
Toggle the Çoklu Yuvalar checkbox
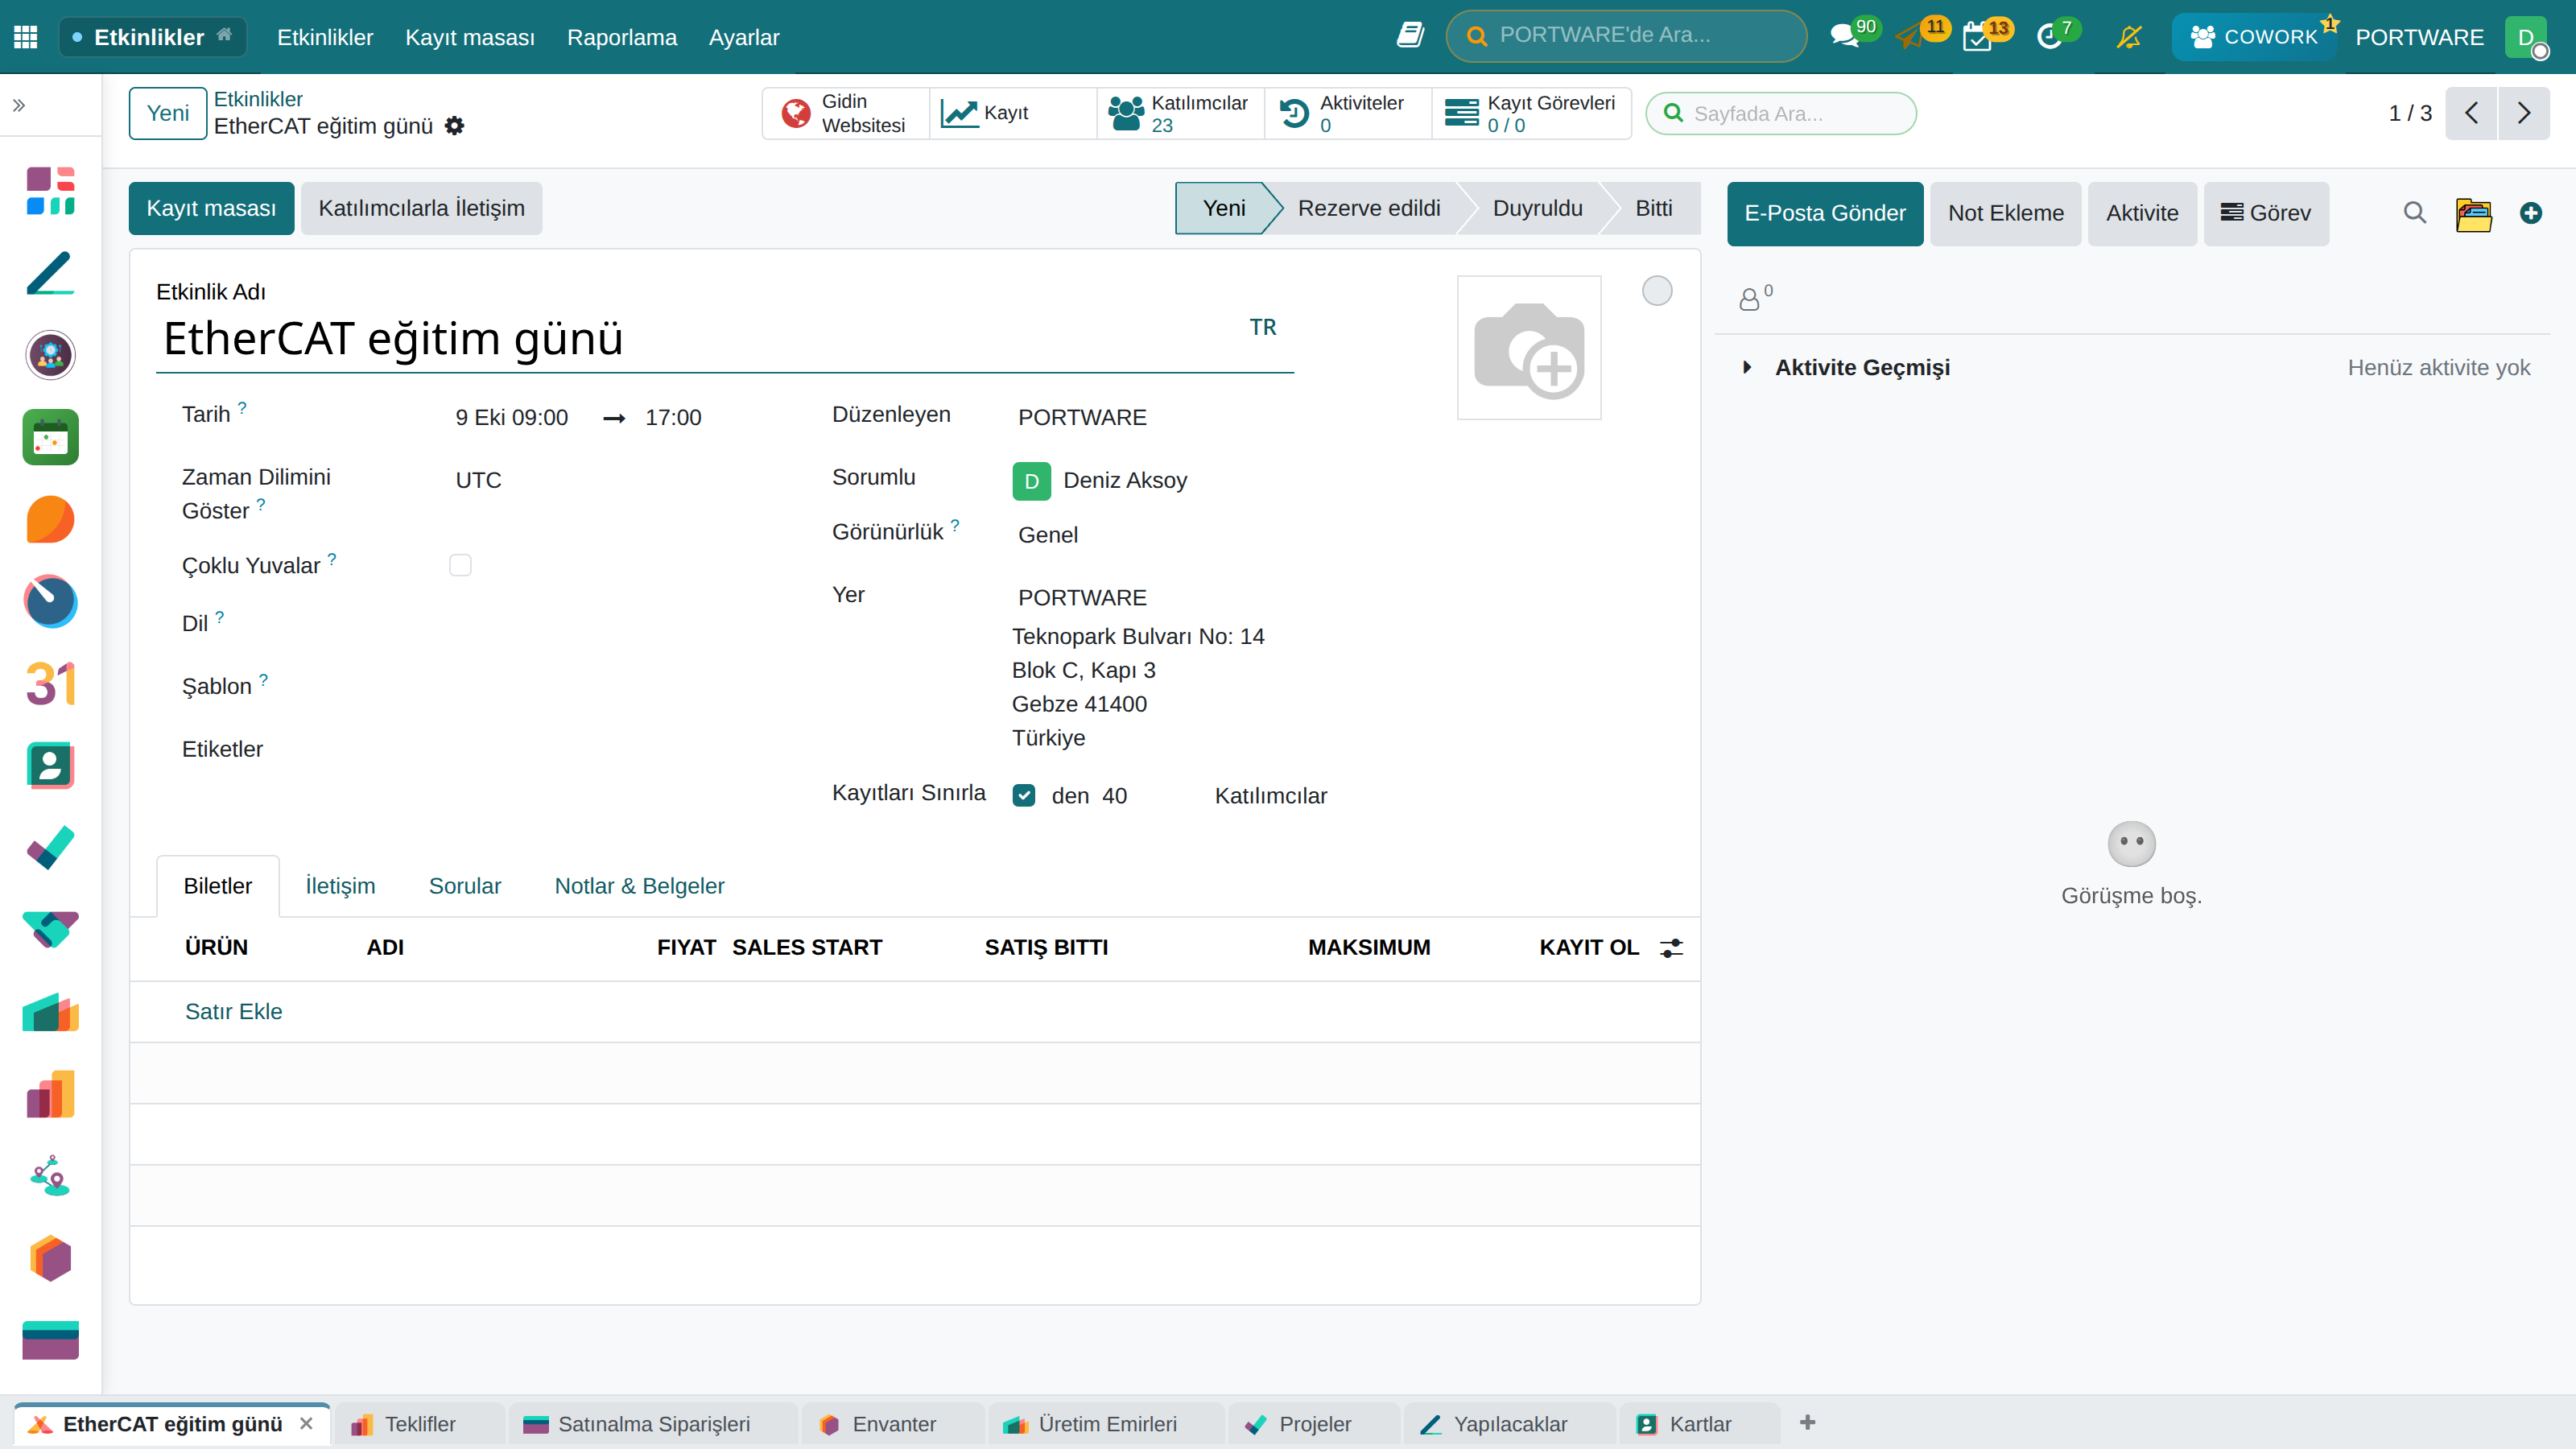pos(460,565)
